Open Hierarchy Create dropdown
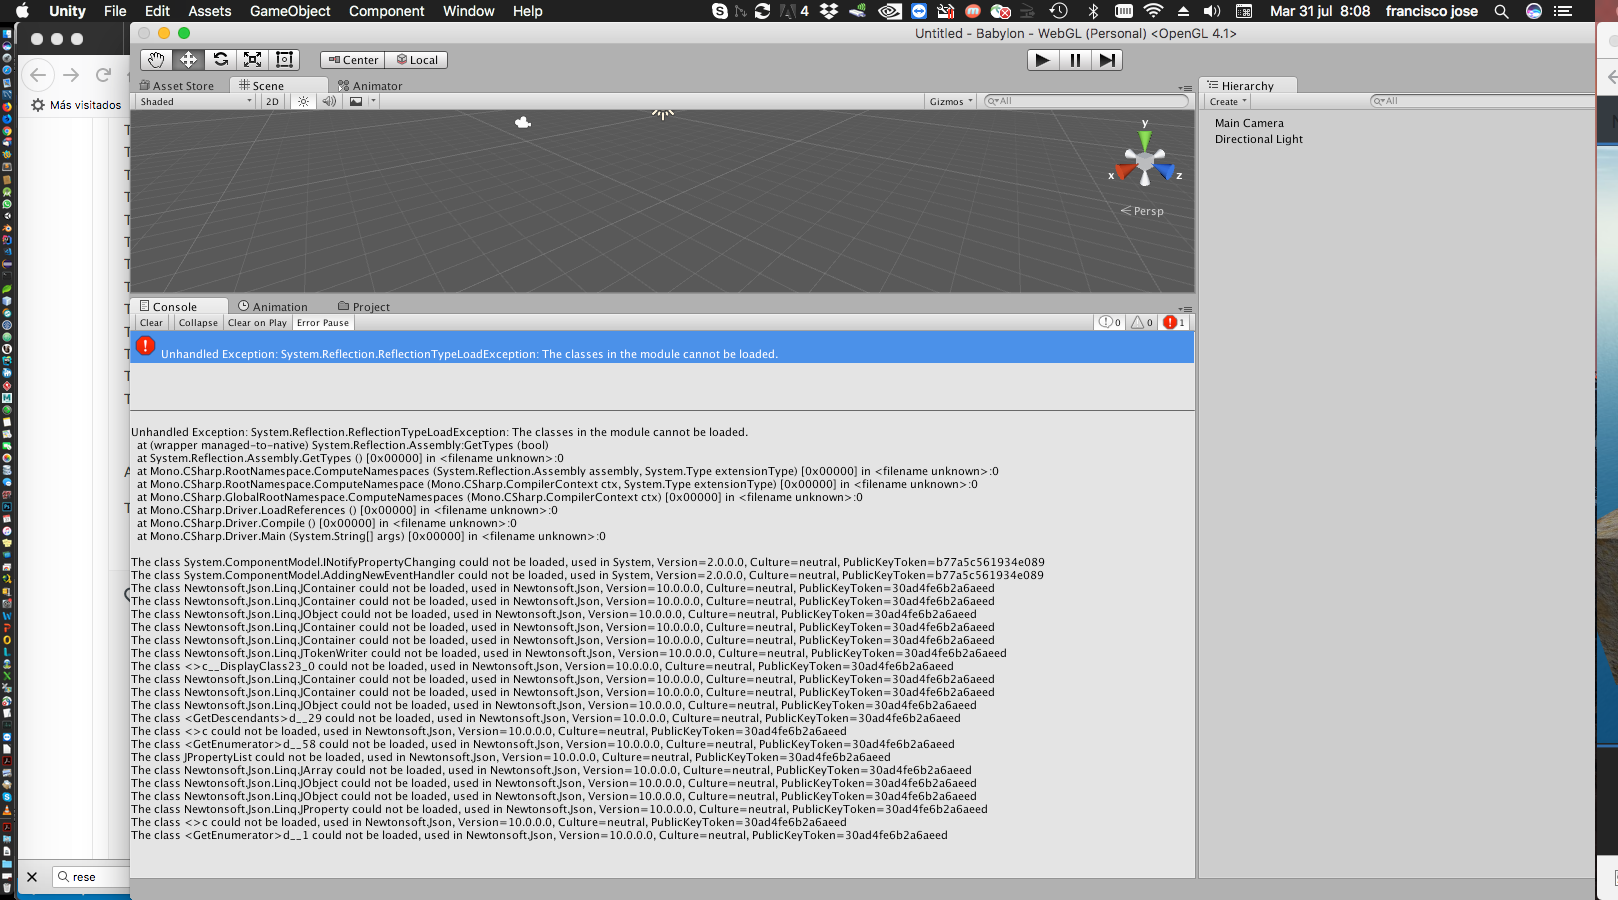 click(x=1228, y=101)
